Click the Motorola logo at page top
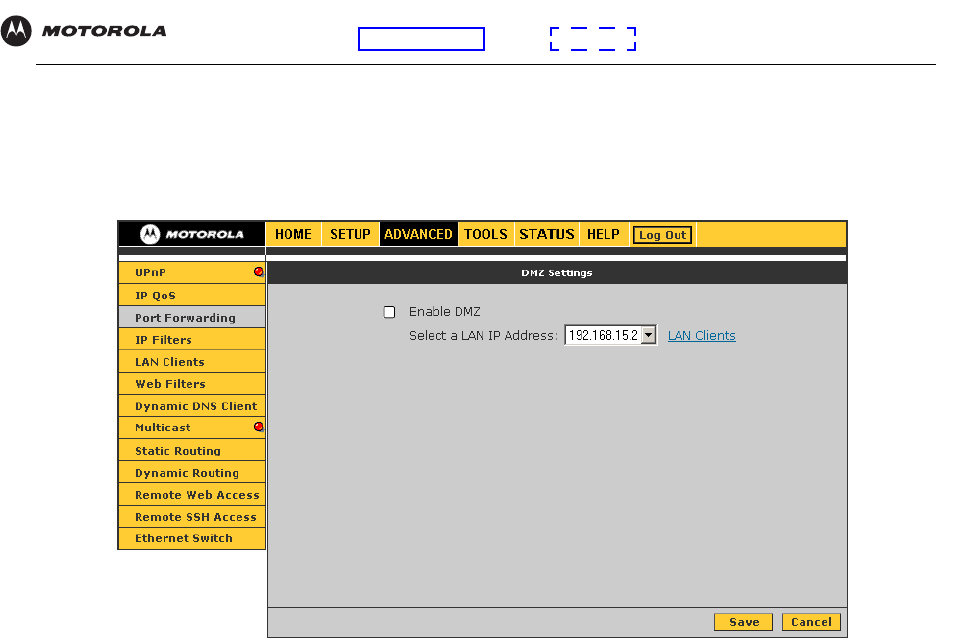 click(84, 31)
